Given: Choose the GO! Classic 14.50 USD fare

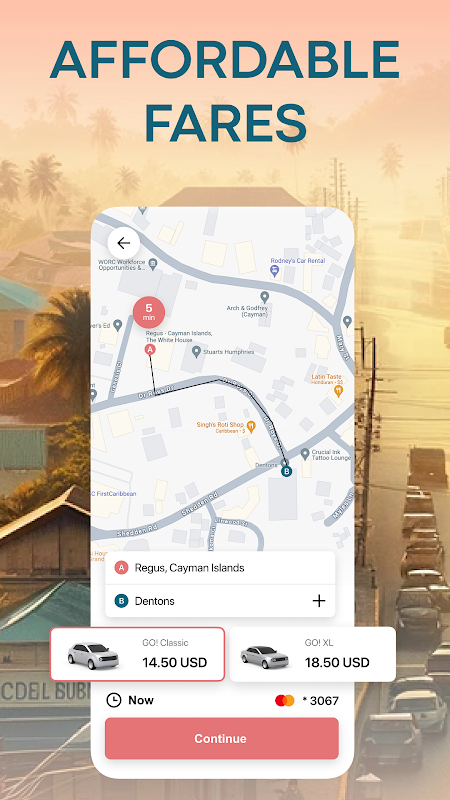Looking at the screenshot, I should coord(137,654).
